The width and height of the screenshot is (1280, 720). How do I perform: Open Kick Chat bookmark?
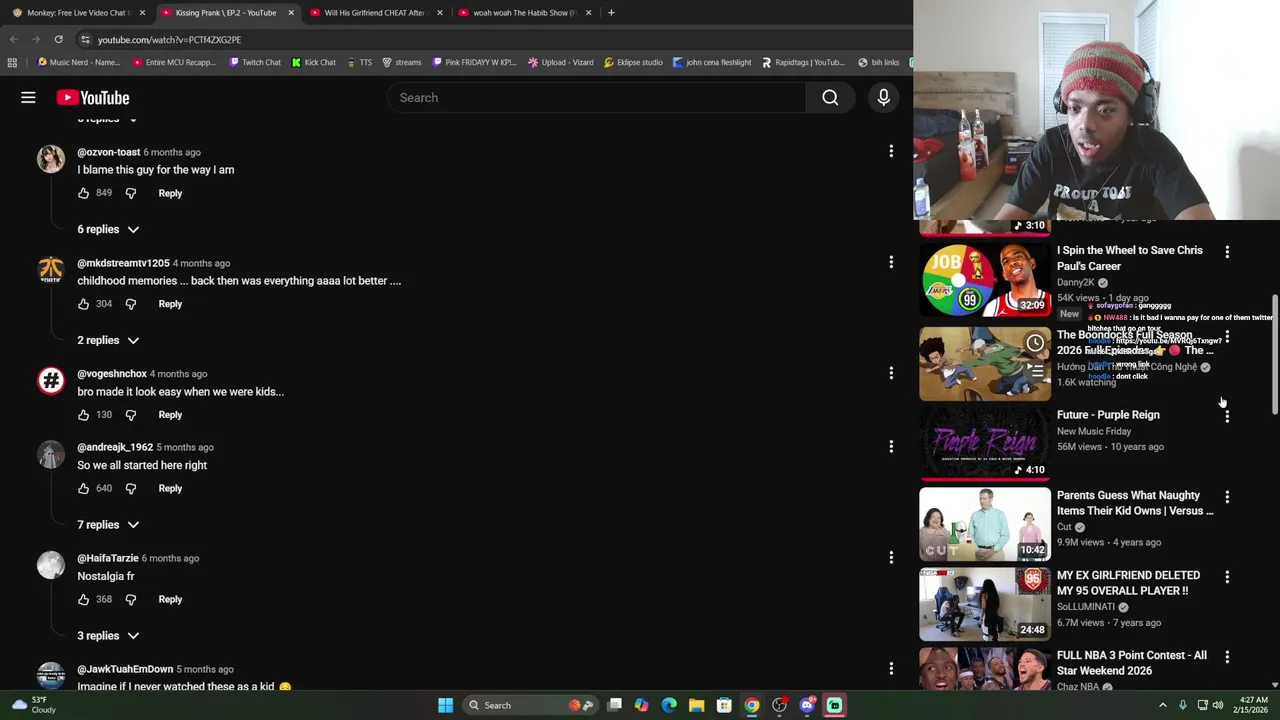(x=313, y=62)
